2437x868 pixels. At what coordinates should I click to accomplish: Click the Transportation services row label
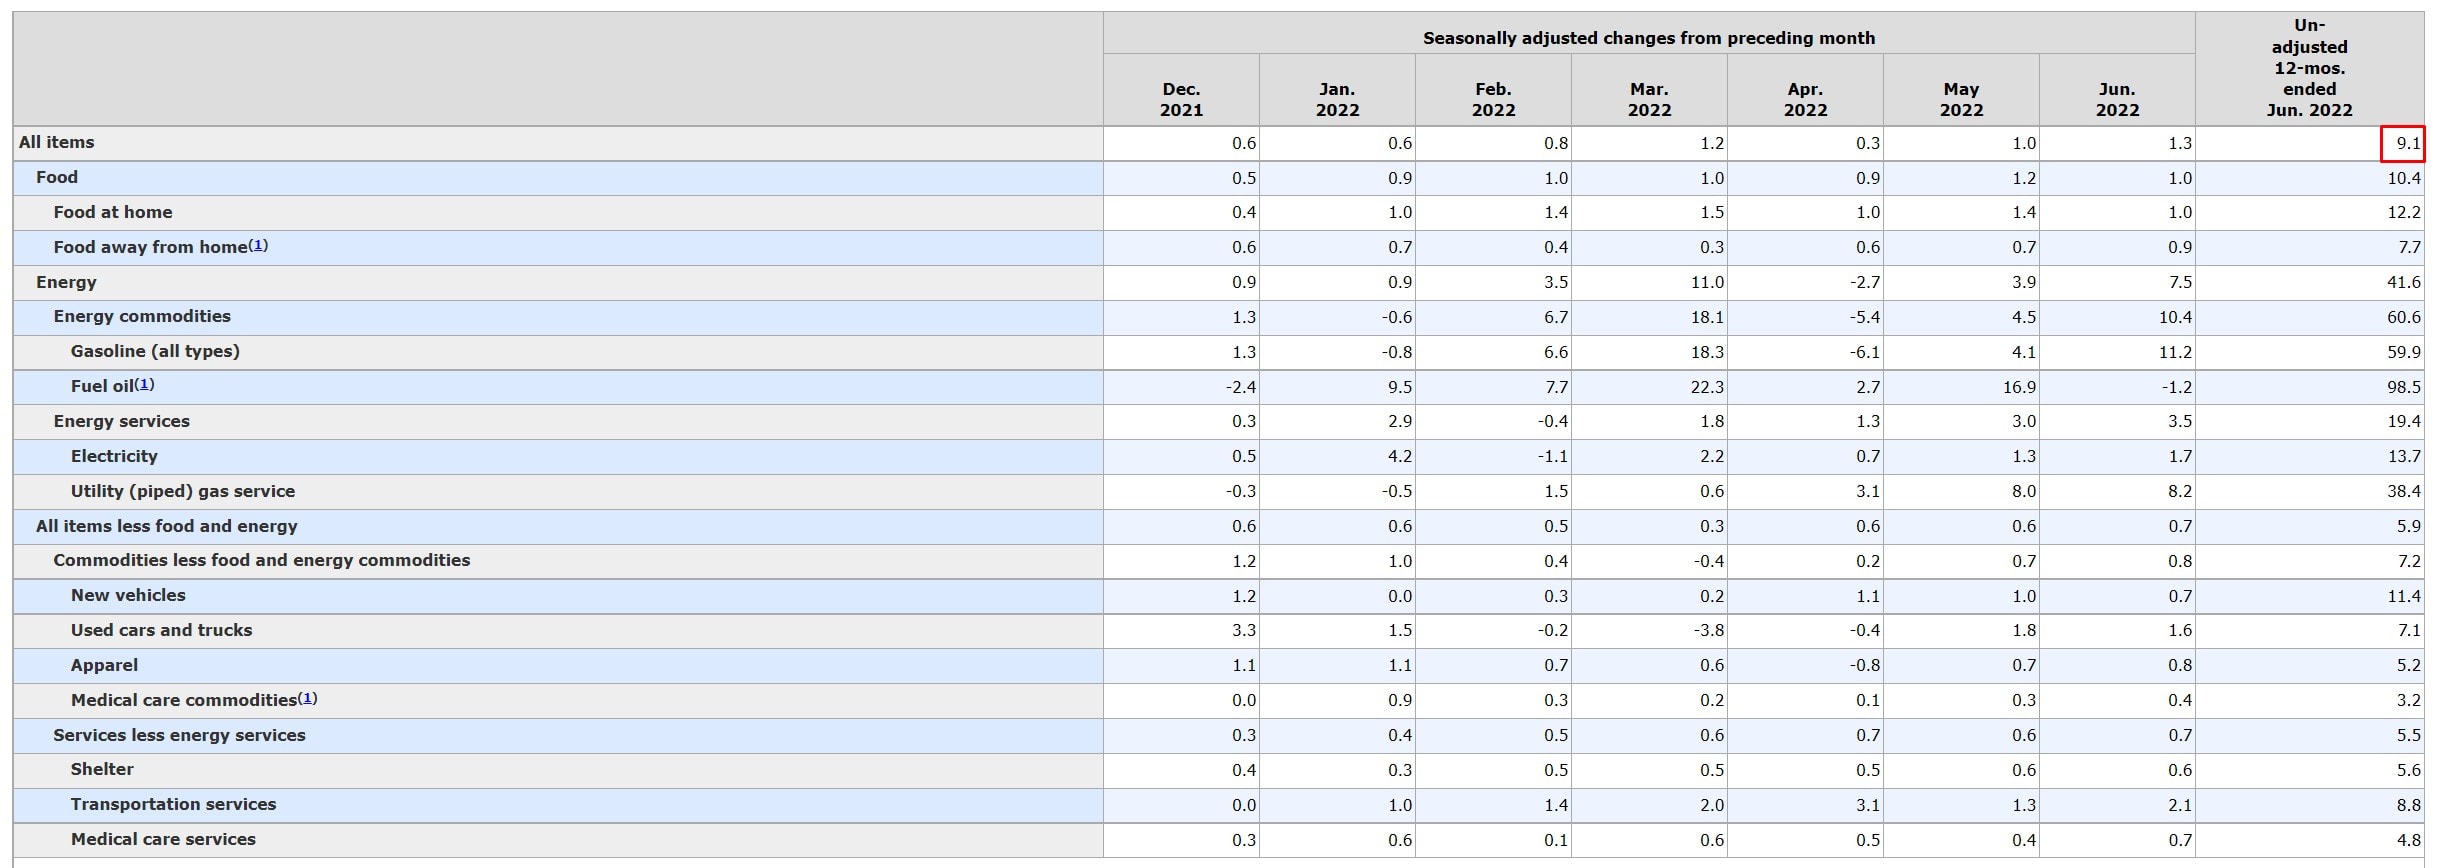173,804
